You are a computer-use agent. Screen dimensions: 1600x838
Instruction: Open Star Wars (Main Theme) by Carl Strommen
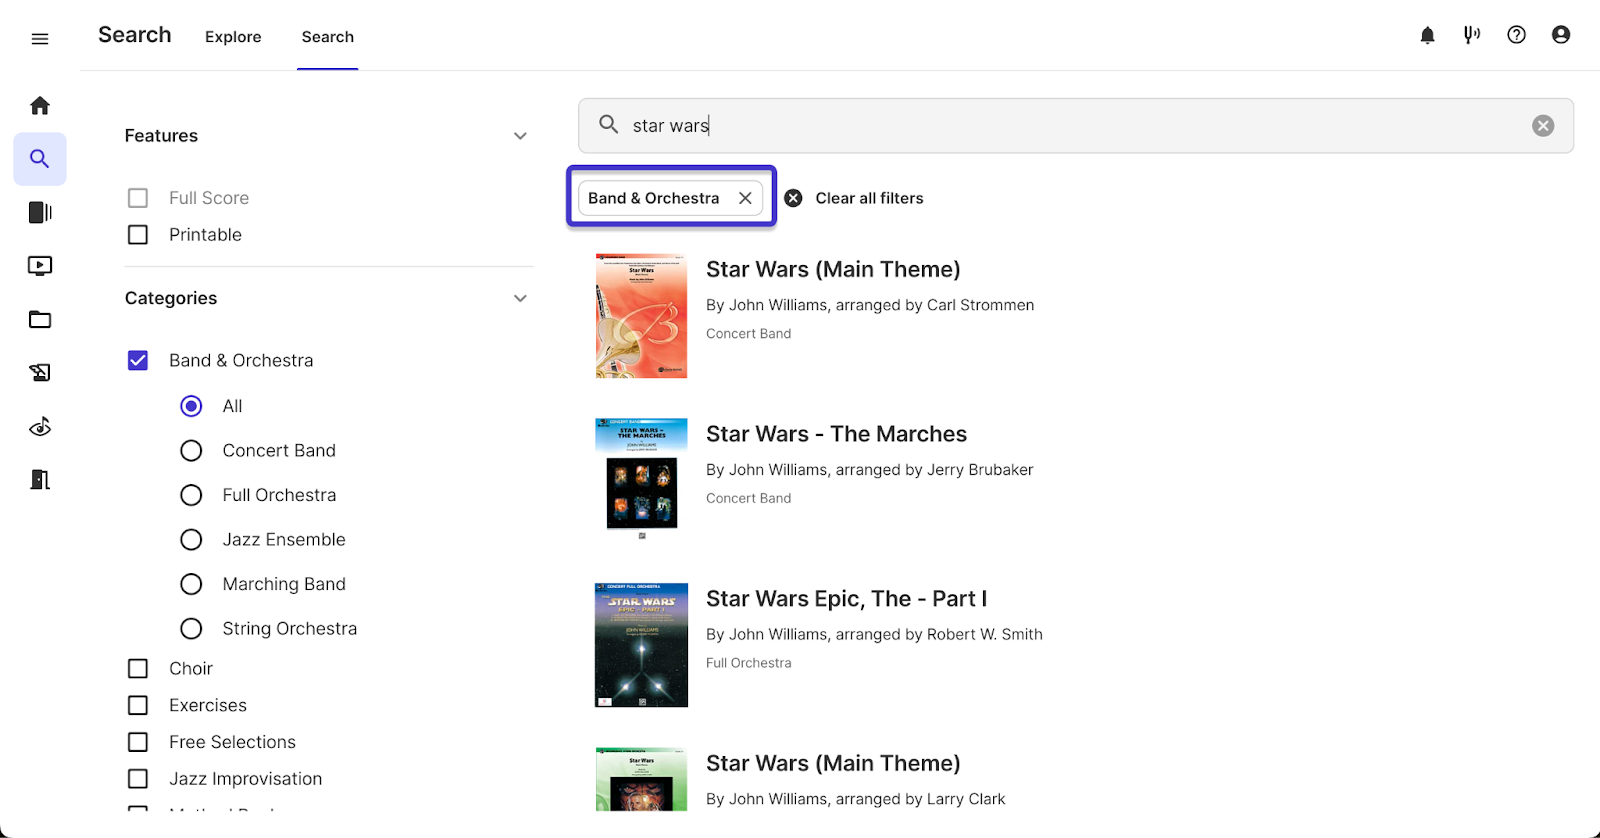(833, 269)
